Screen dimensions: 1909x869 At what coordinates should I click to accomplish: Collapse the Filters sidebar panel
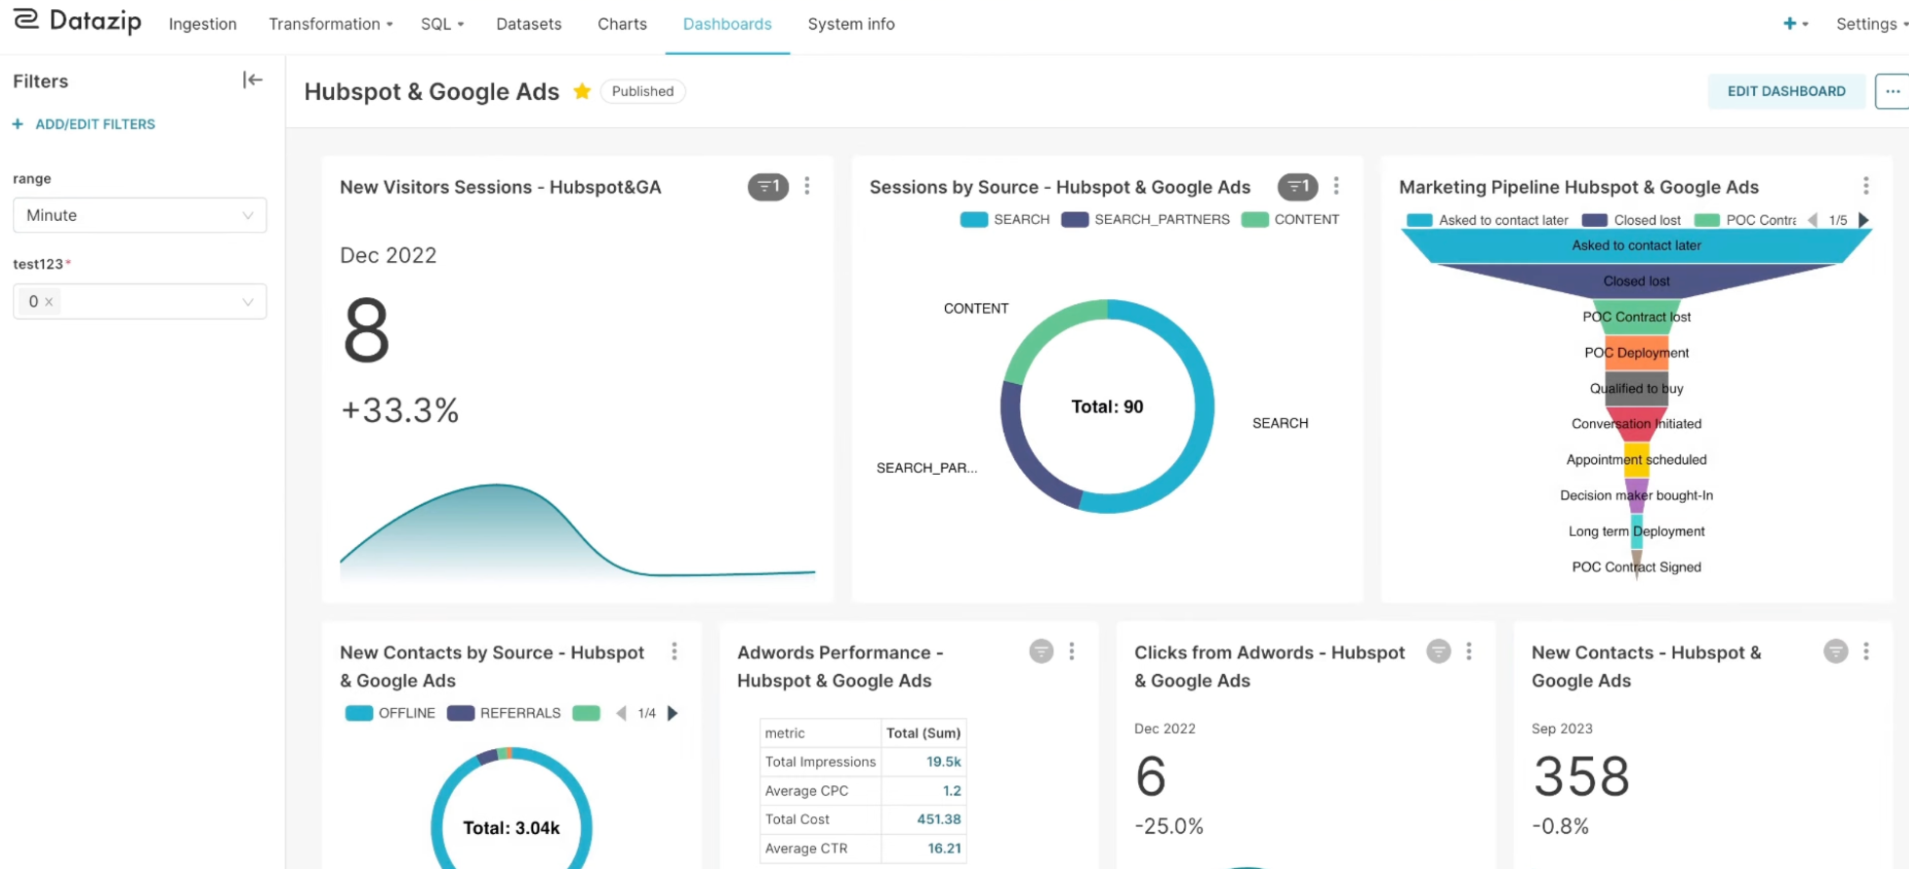[x=252, y=80]
